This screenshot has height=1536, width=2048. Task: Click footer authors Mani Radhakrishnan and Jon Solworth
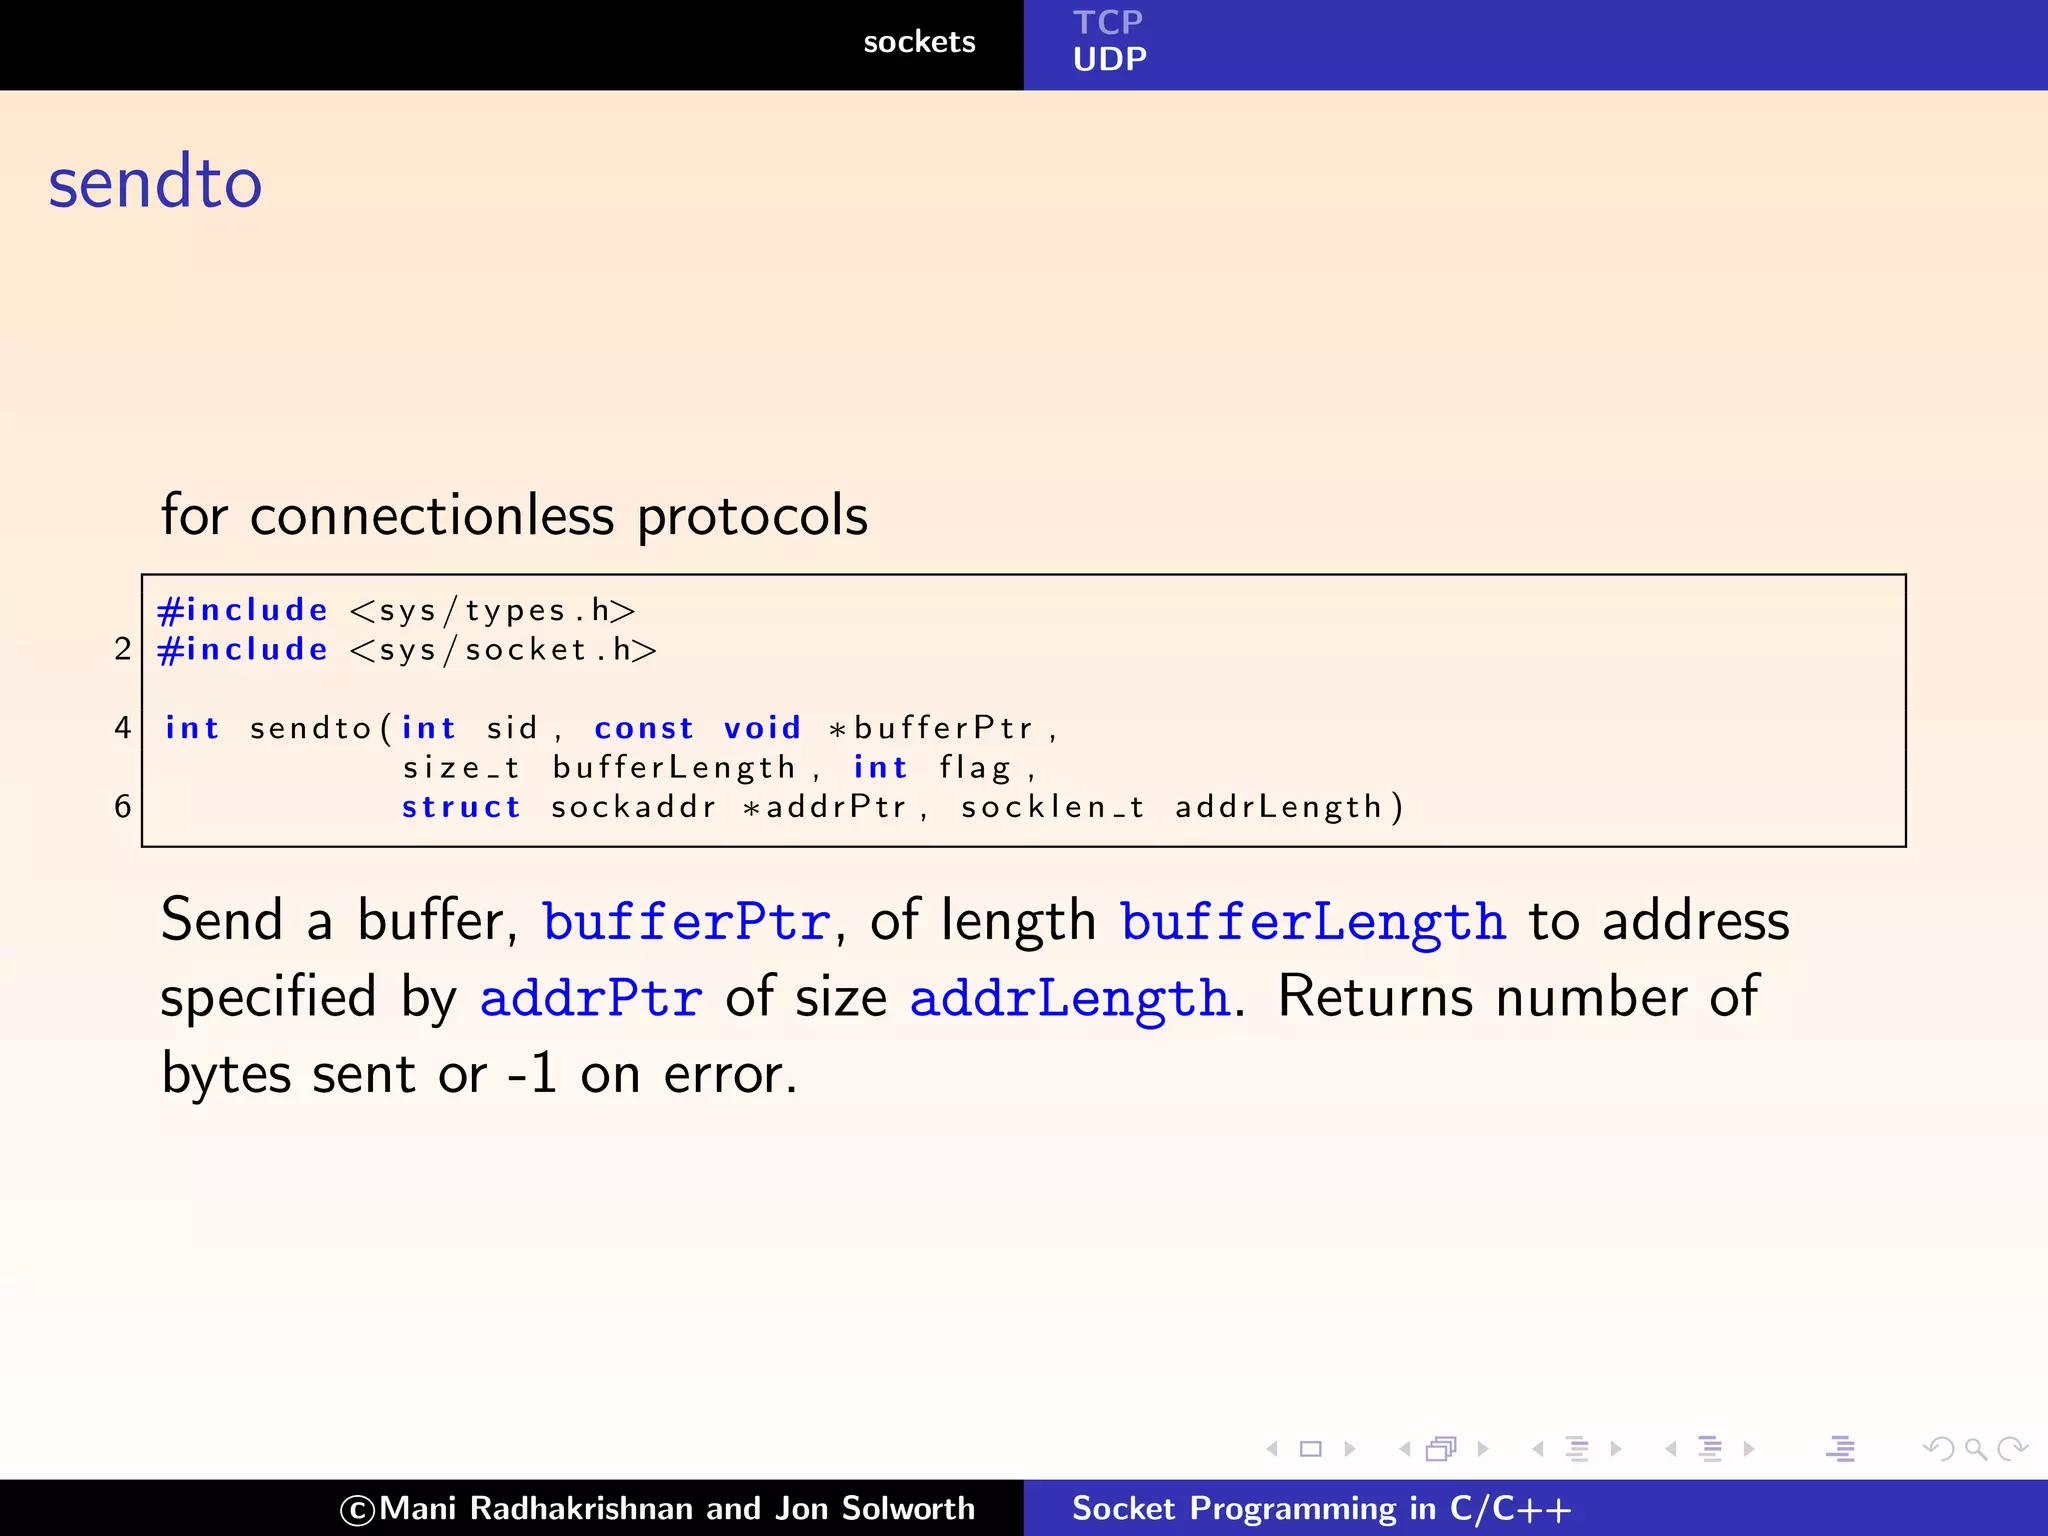tap(658, 1508)
